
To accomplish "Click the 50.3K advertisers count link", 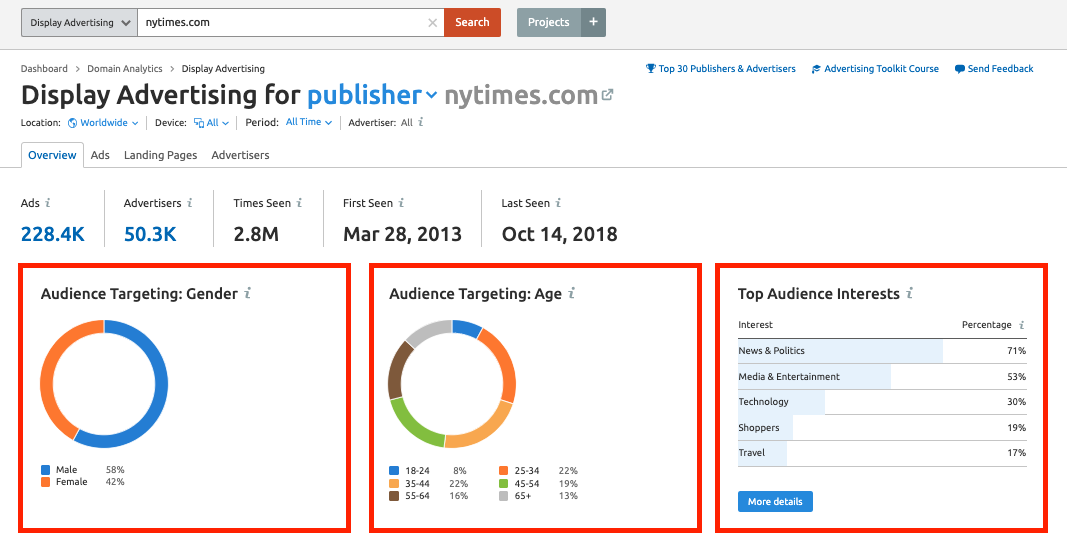I will (150, 235).
